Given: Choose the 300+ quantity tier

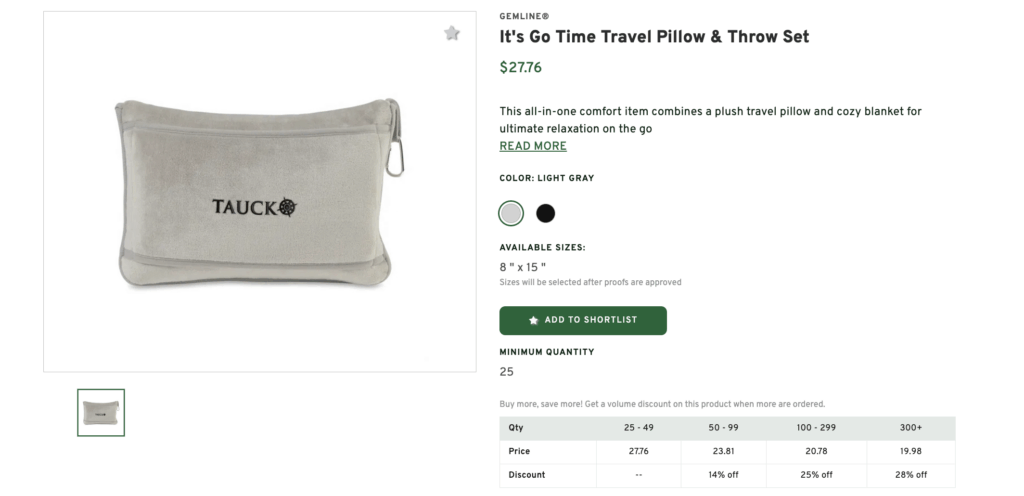Looking at the screenshot, I should pos(911,428).
